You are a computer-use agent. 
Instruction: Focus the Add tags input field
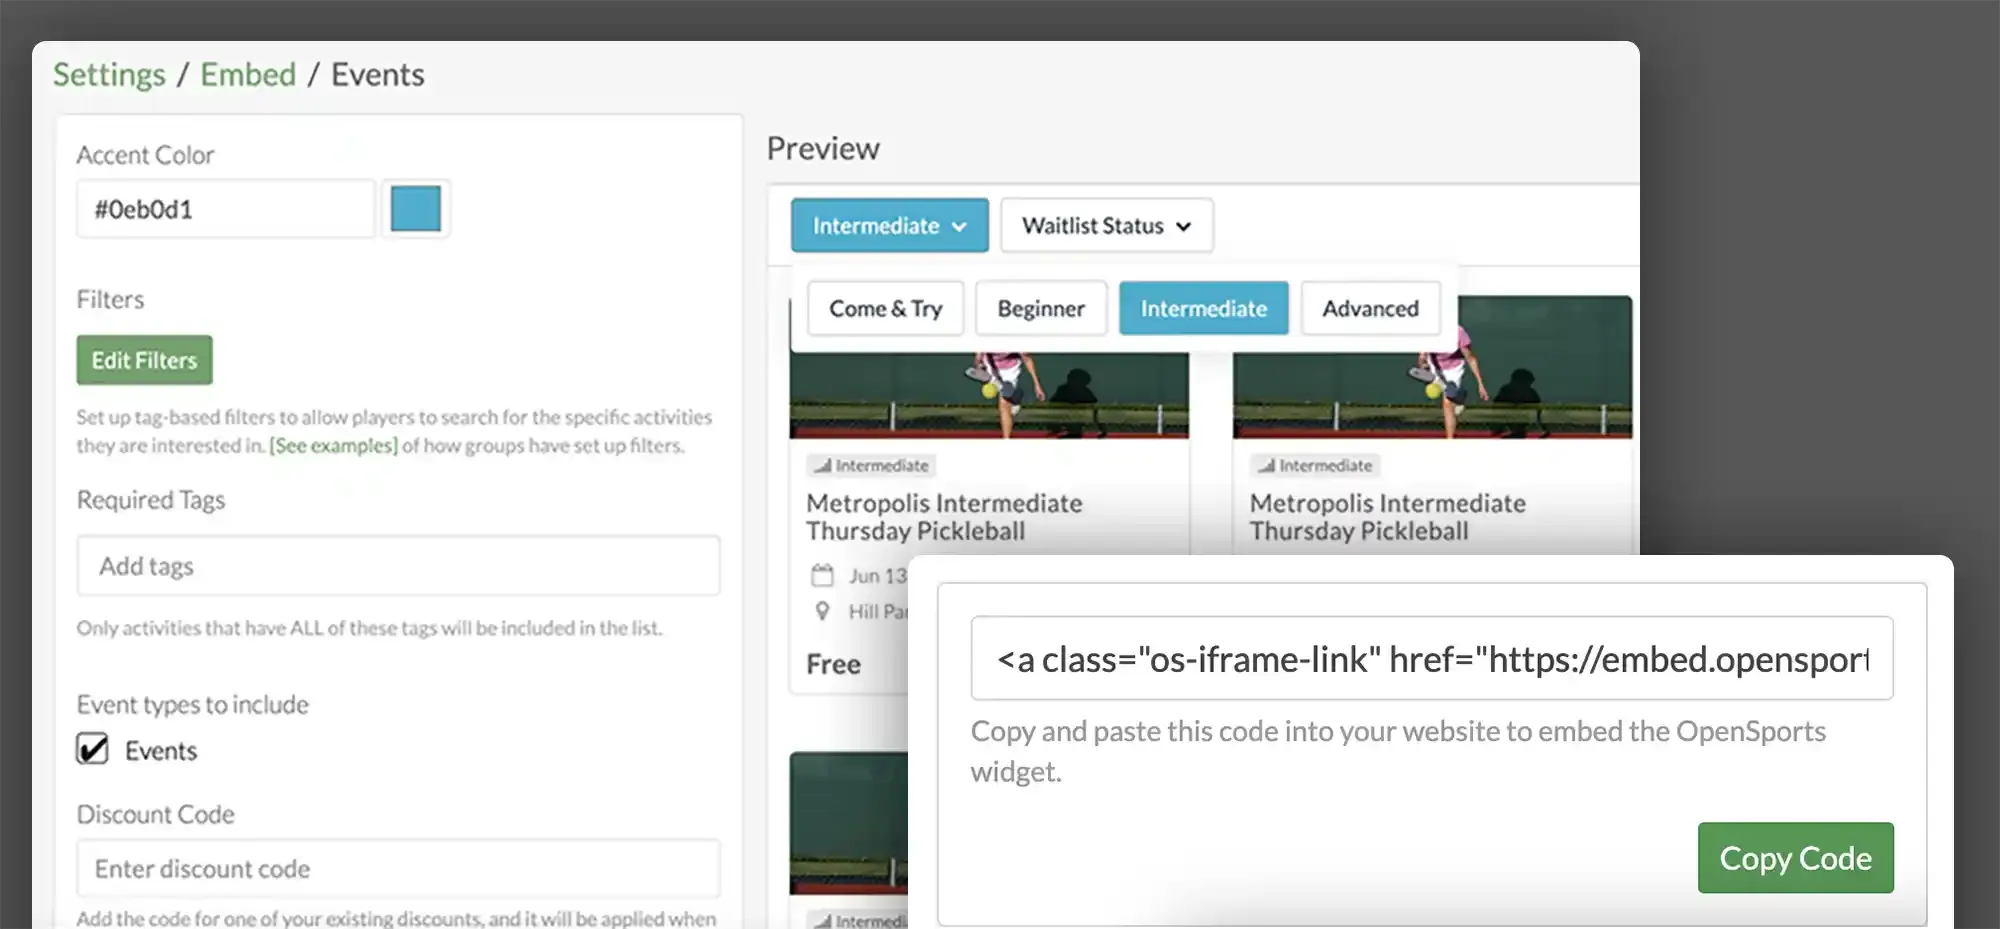pyautogui.click(x=398, y=566)
